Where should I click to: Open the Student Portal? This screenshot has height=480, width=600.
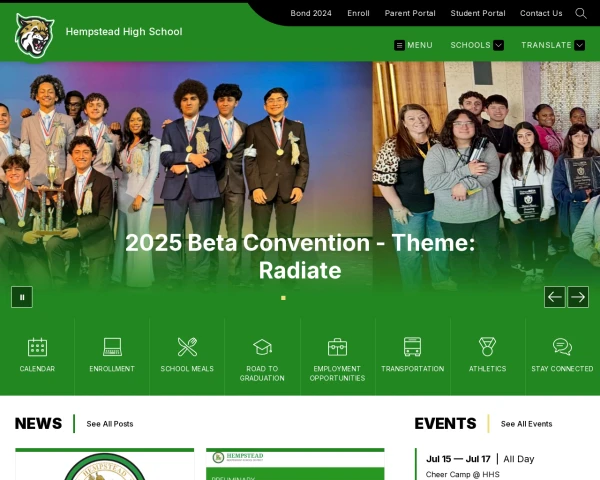478,13
